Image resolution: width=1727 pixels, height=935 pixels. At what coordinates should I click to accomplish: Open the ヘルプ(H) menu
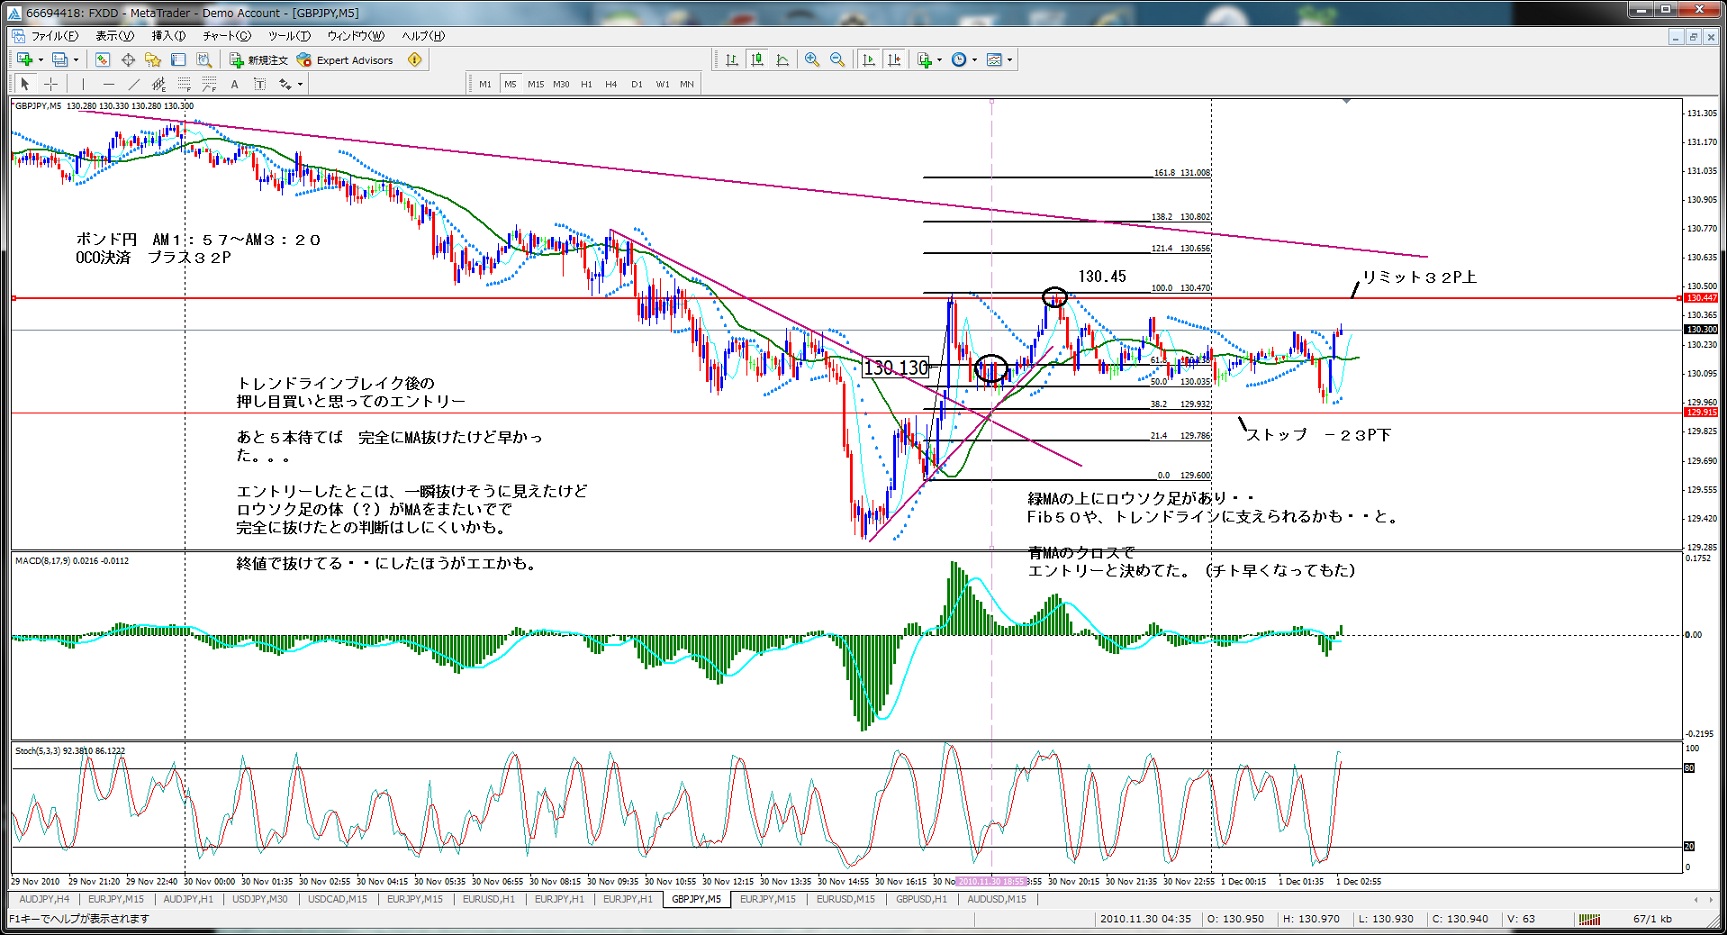point(423,36)
